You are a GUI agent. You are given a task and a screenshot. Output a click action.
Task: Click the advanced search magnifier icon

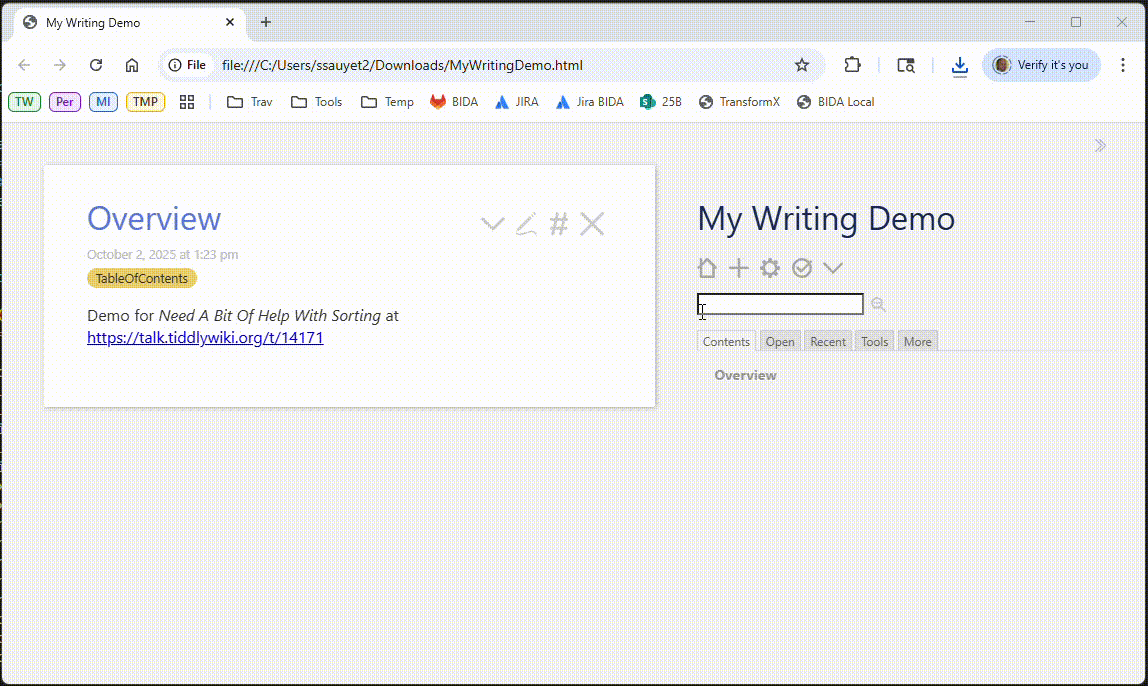pos(878,305)
